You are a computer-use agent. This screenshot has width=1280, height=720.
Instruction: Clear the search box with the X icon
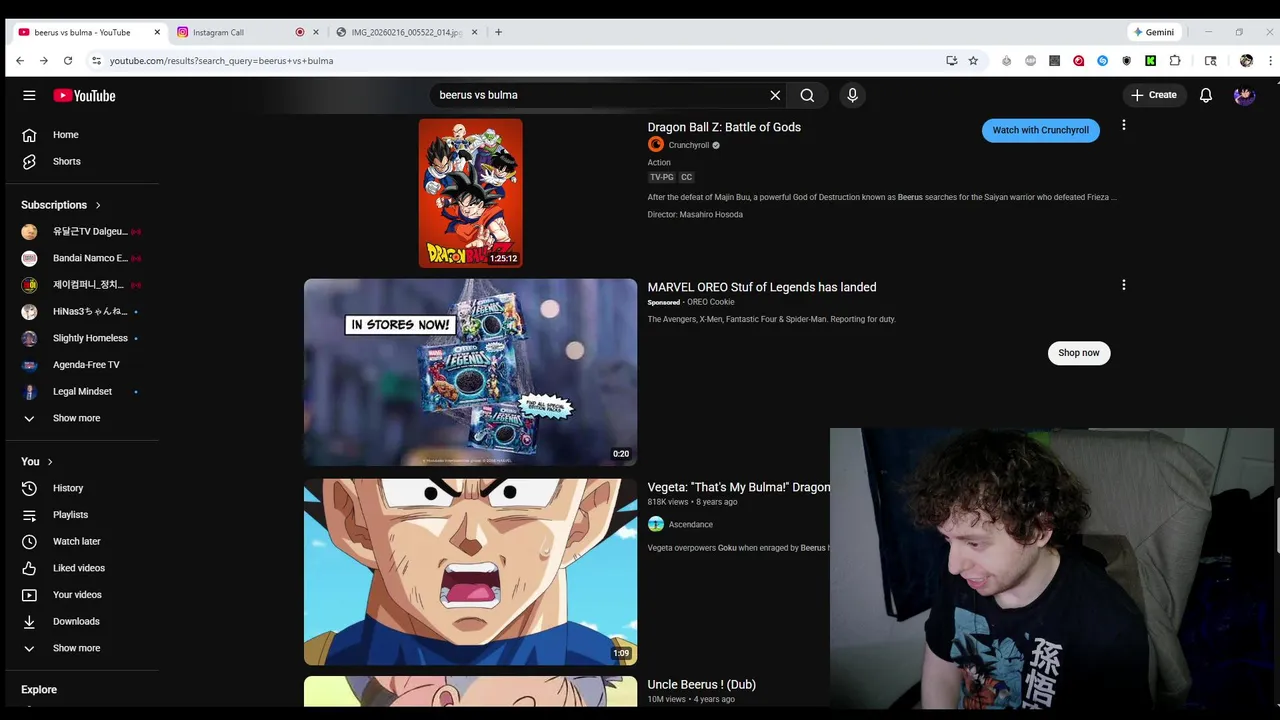coord(775,95)
